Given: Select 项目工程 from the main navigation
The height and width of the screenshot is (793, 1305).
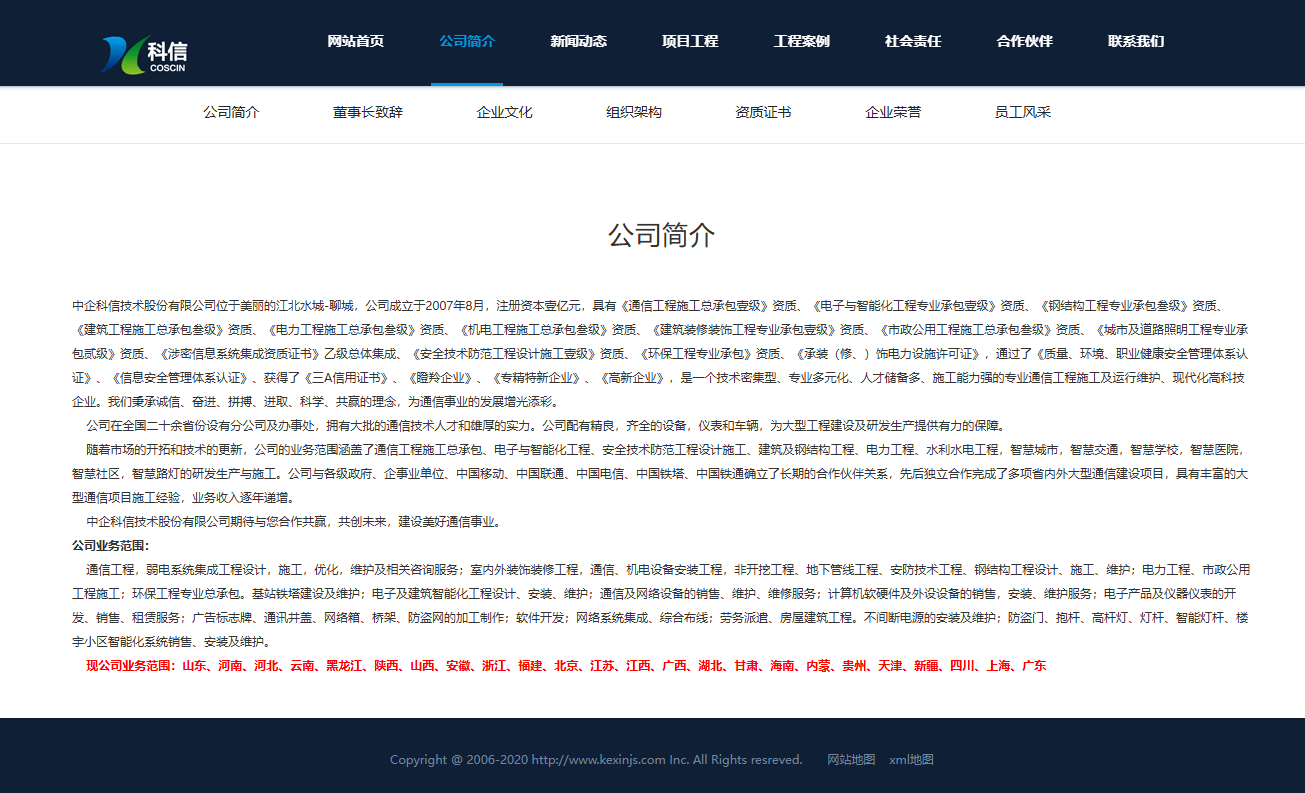Looking at the screenshot, I should pyautogui.click(x=690, y=42).
